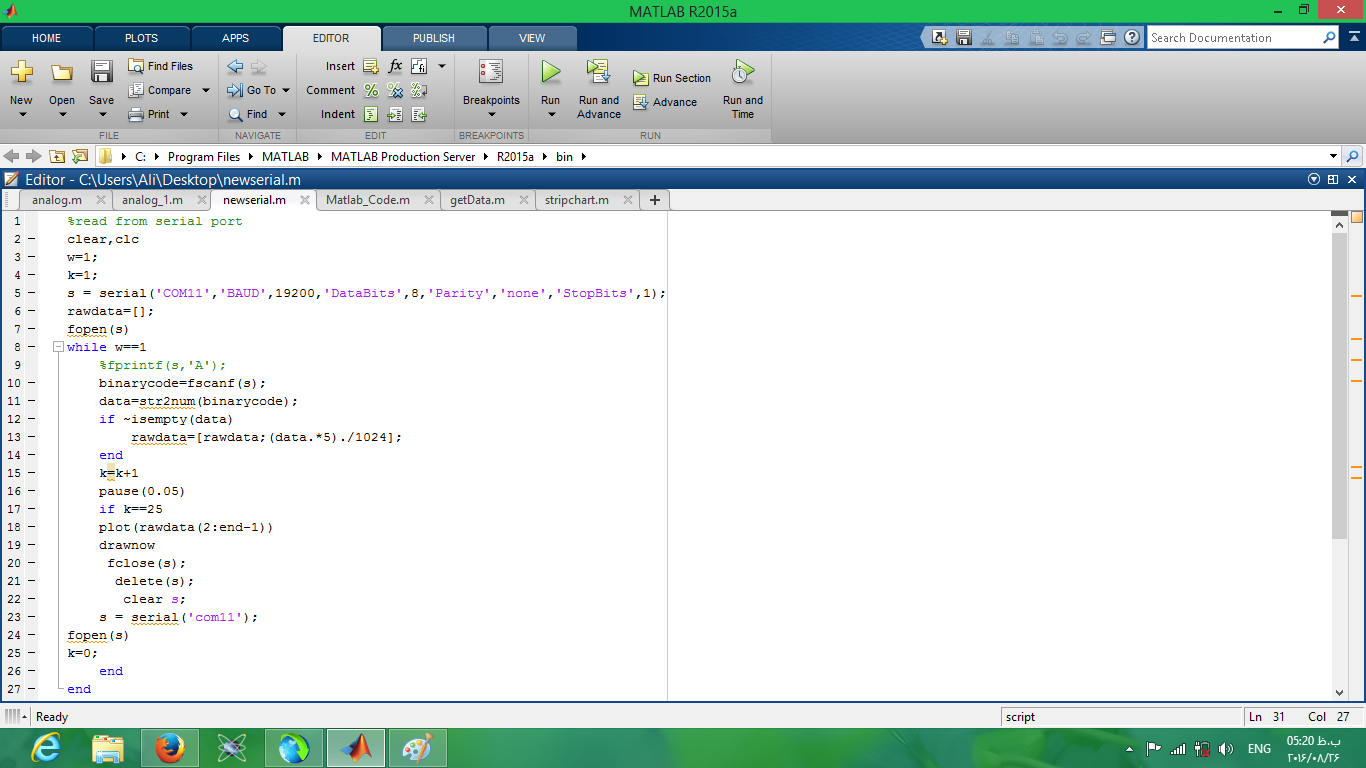Screen dimensions: 1366x768
Task: Click the Advance button
Action: point(665,102)
